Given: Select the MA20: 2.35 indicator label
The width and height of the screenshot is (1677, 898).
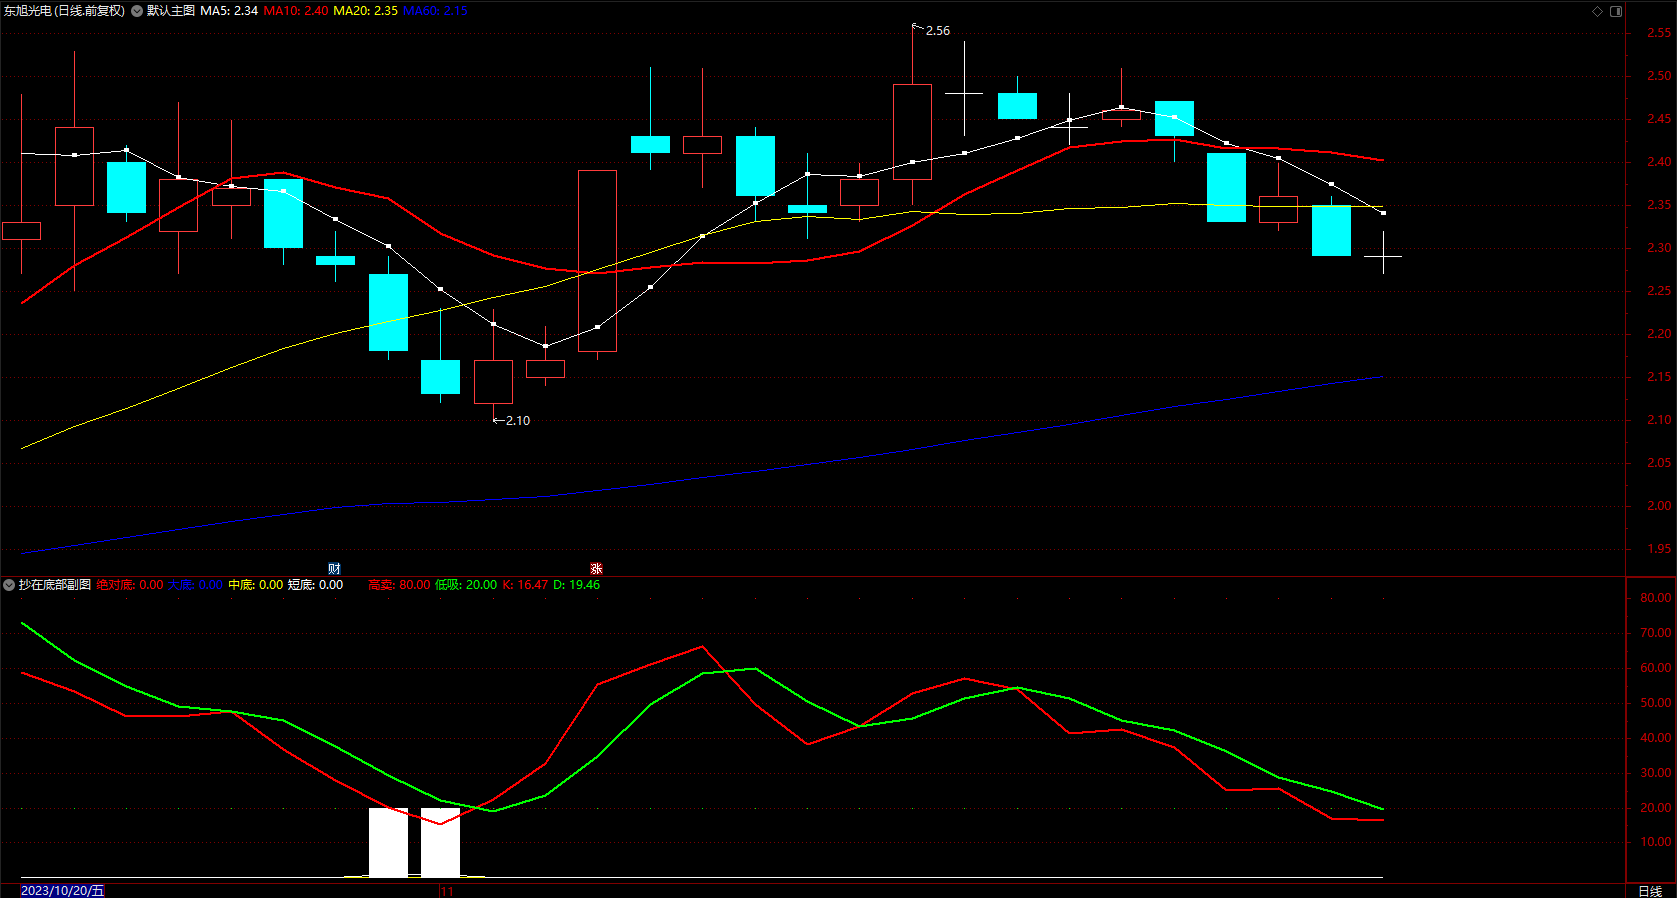Looking at the screenshot, I should click(365, 11).
